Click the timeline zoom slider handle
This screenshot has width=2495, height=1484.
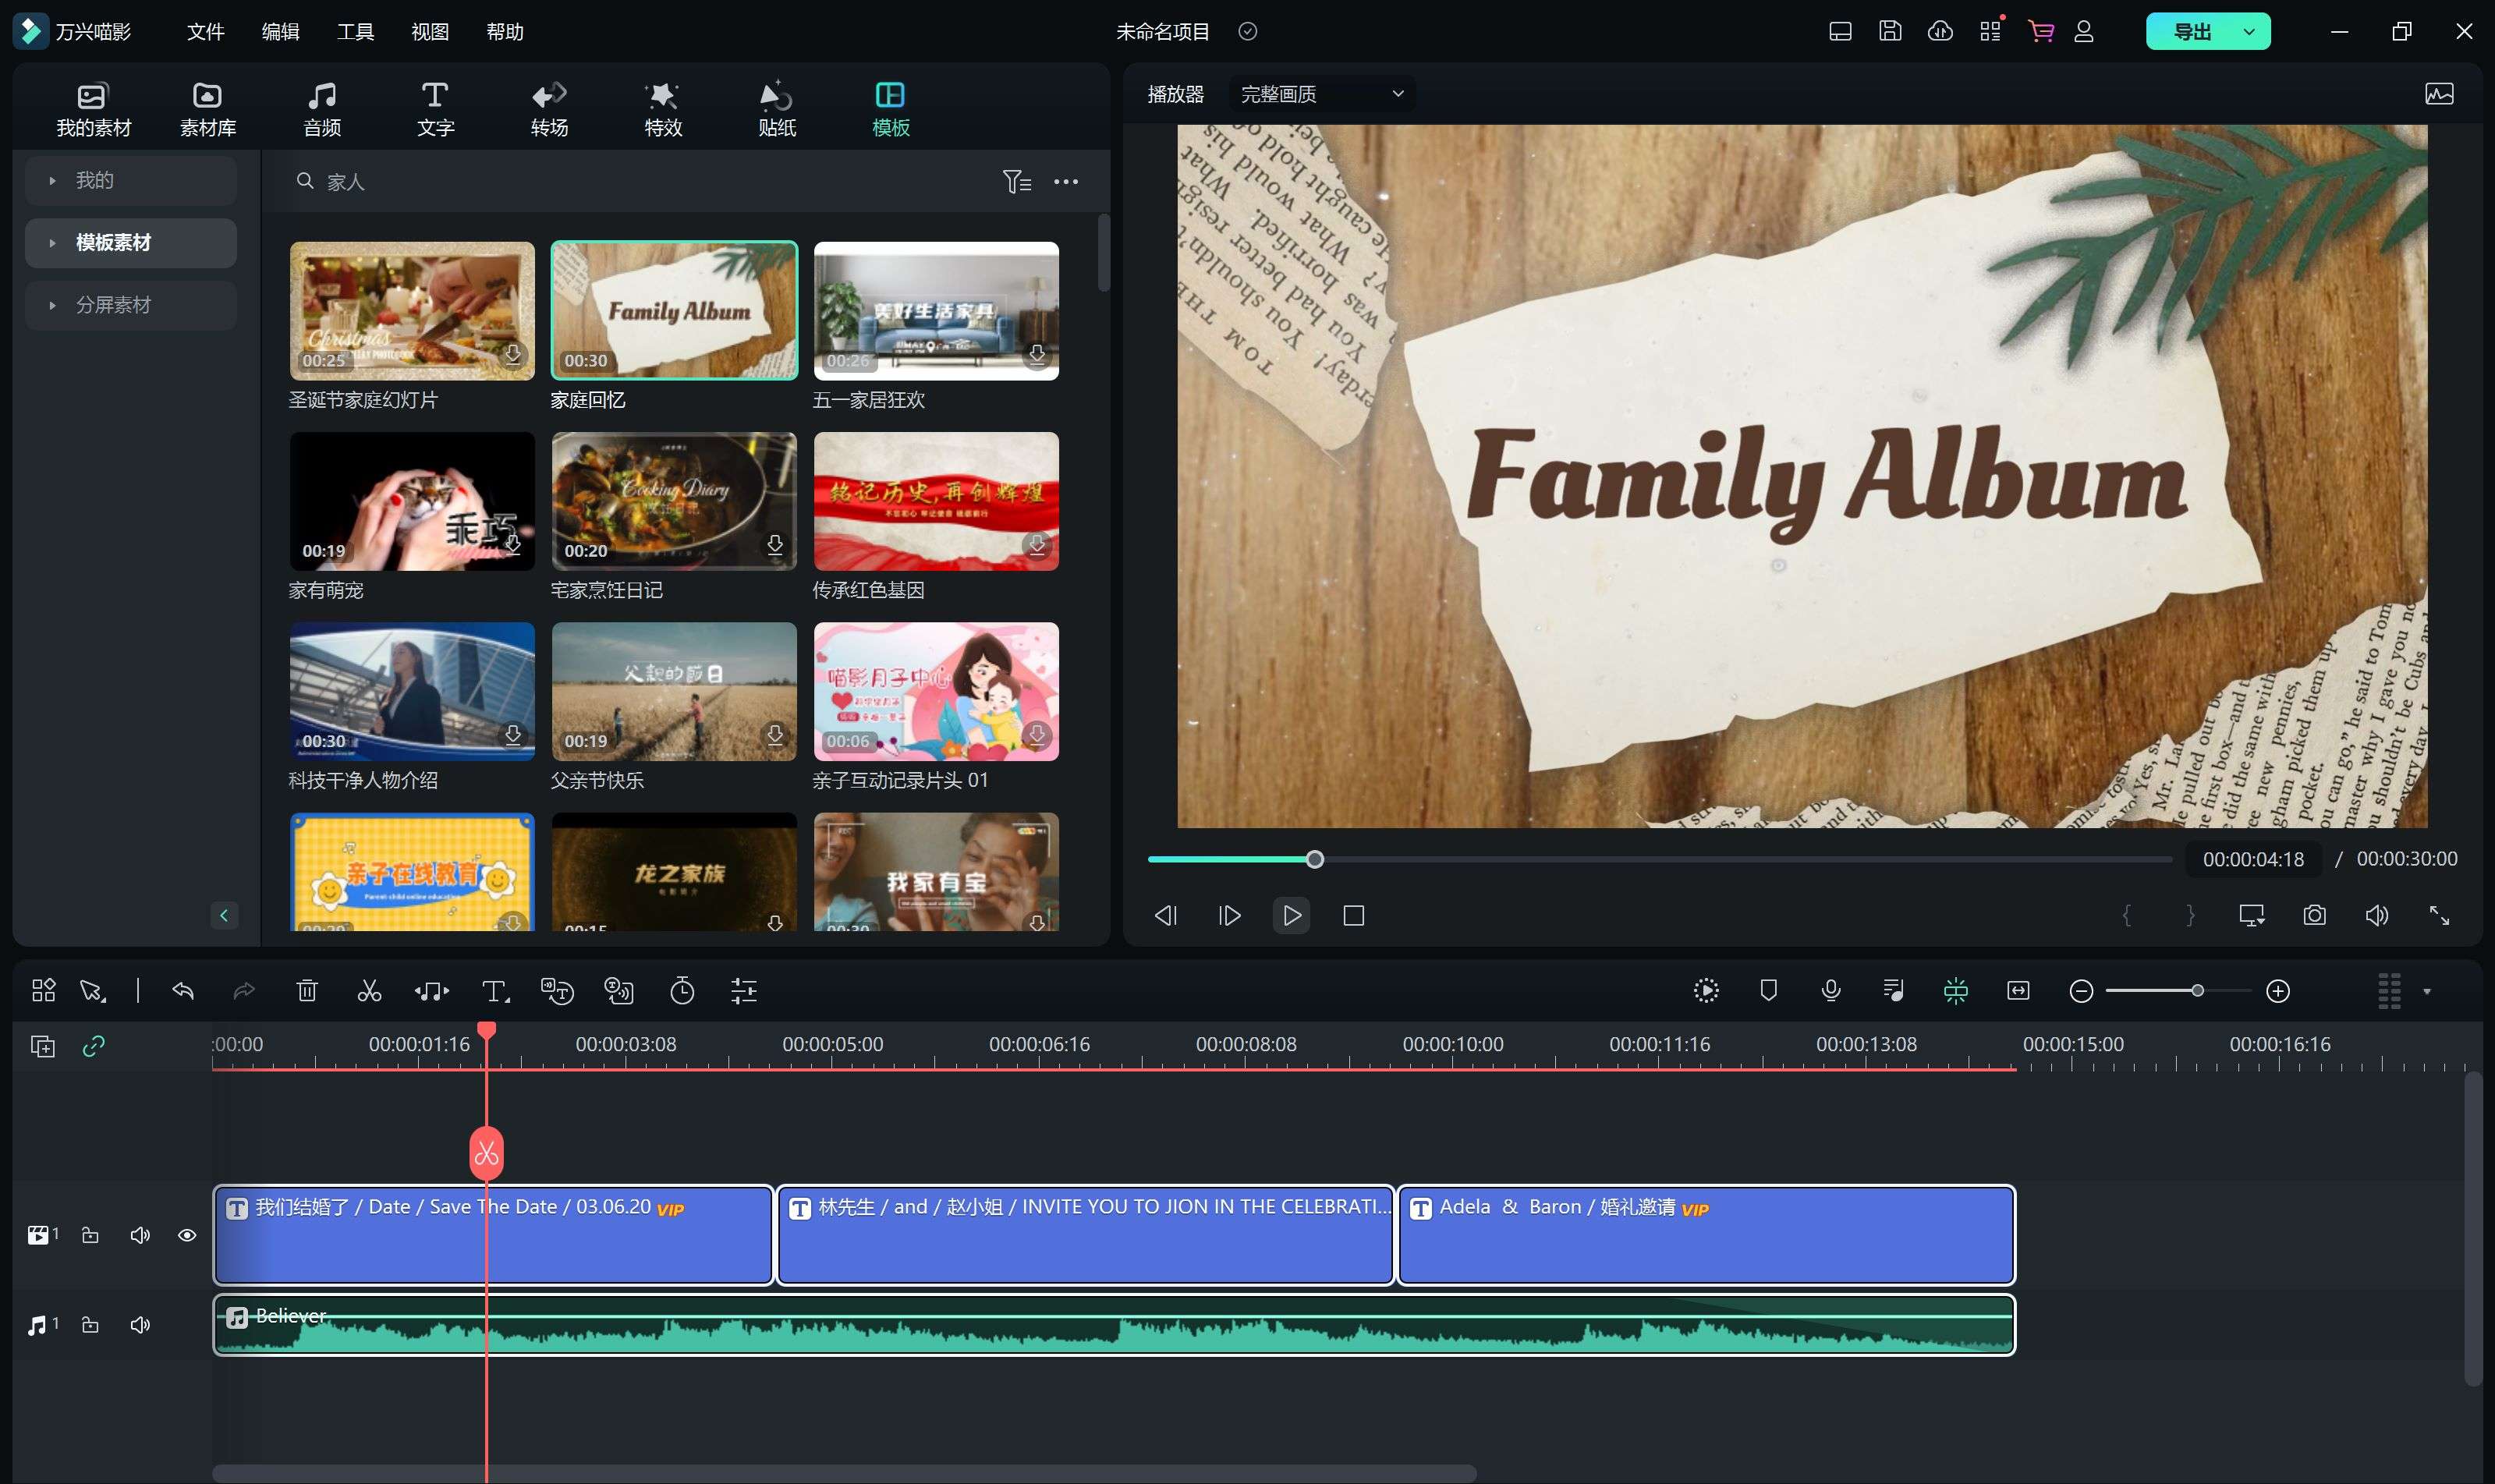[2197, 991]
